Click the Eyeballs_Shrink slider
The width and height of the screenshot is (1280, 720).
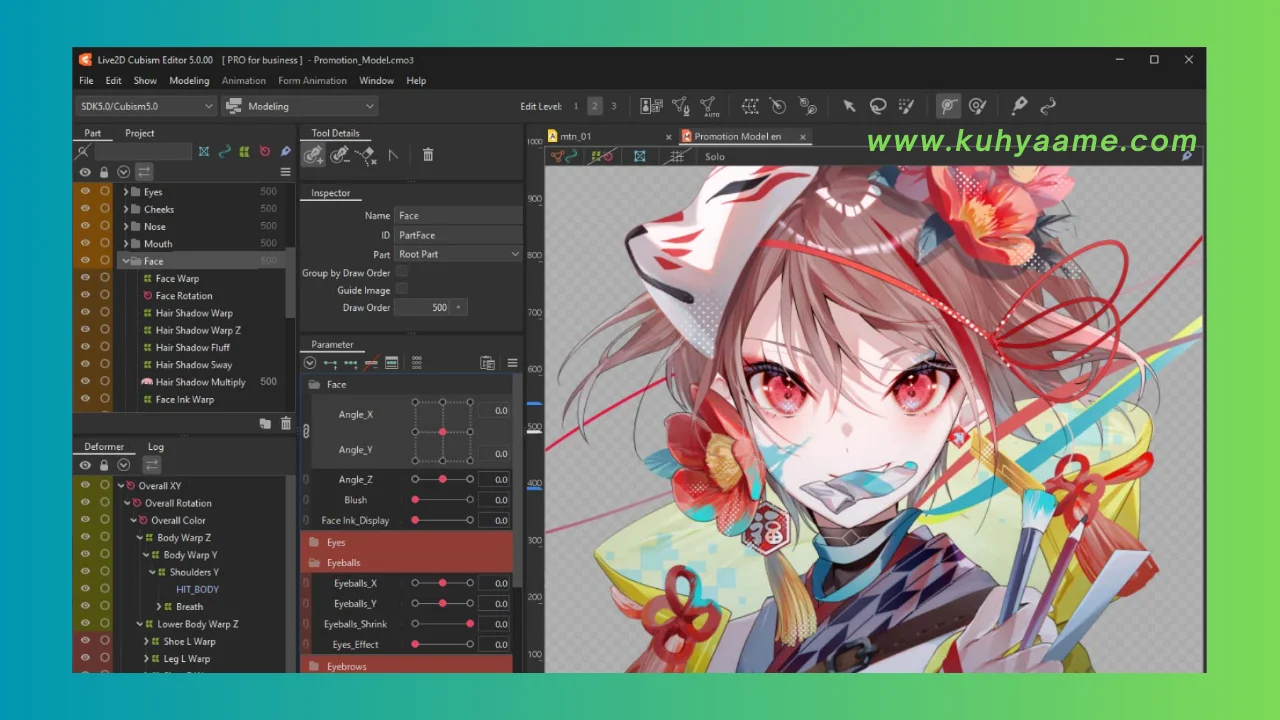tap(443, 624)
